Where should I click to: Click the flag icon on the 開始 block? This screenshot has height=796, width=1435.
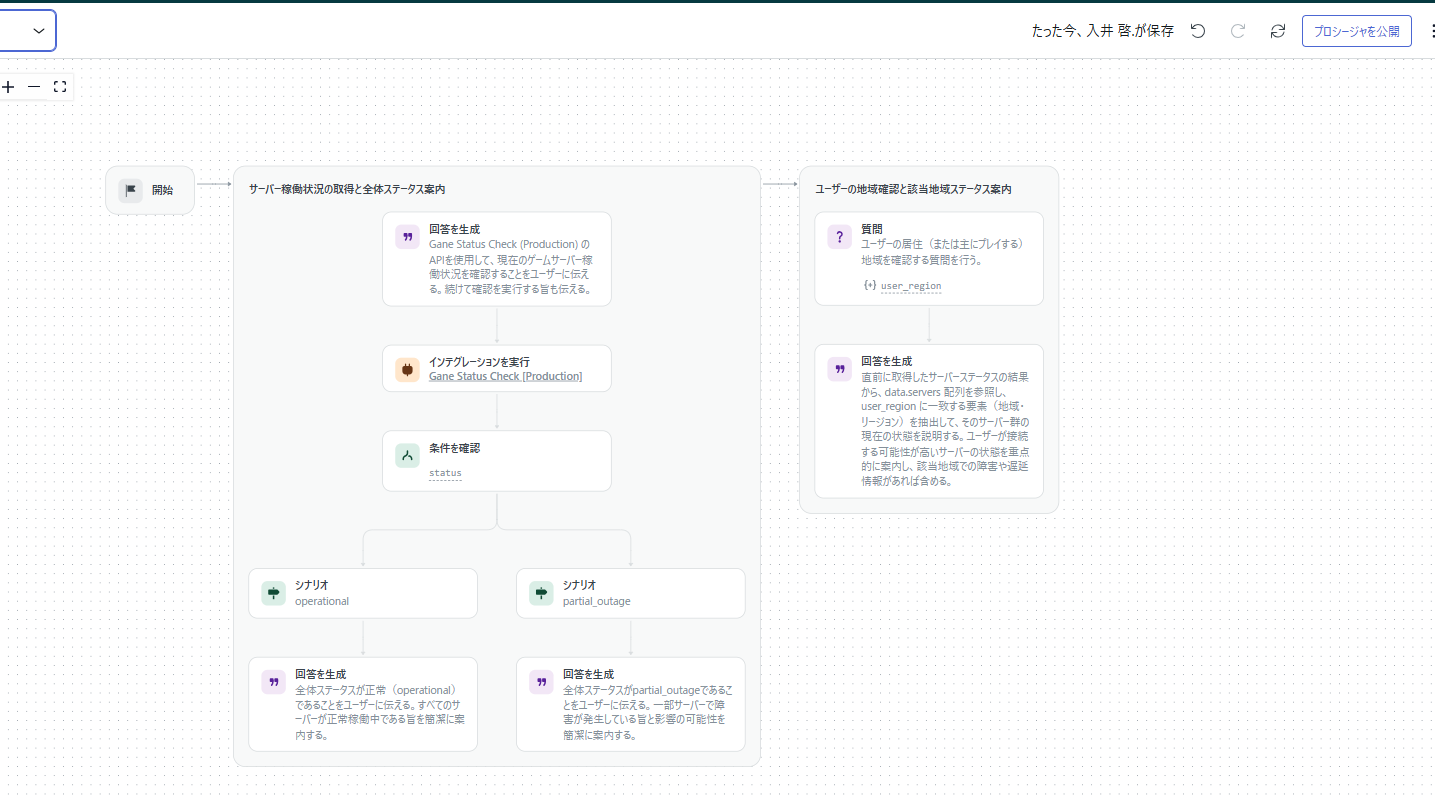(x=130, y=189)
